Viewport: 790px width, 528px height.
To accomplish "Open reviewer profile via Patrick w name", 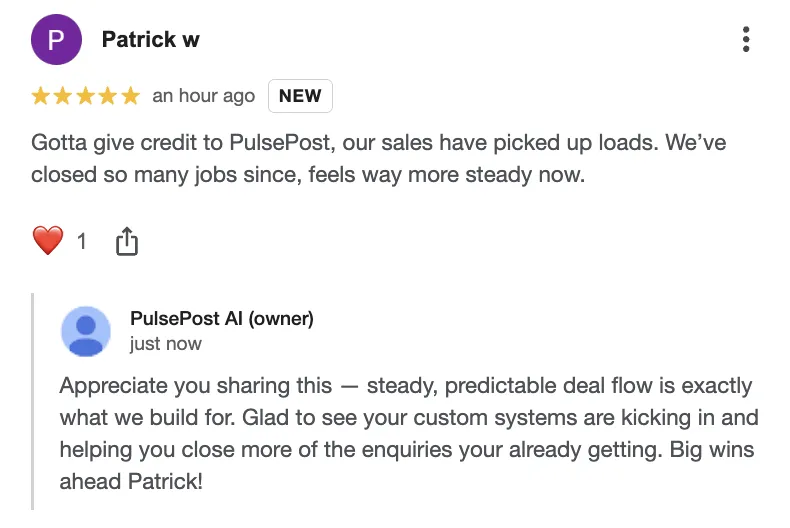I will tap(150, 40).
